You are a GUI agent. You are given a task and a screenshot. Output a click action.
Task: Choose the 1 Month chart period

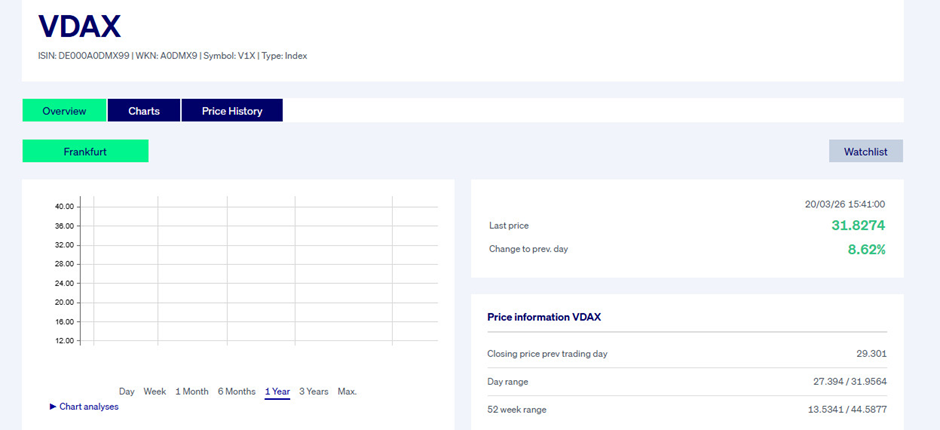tap(192, 391)
